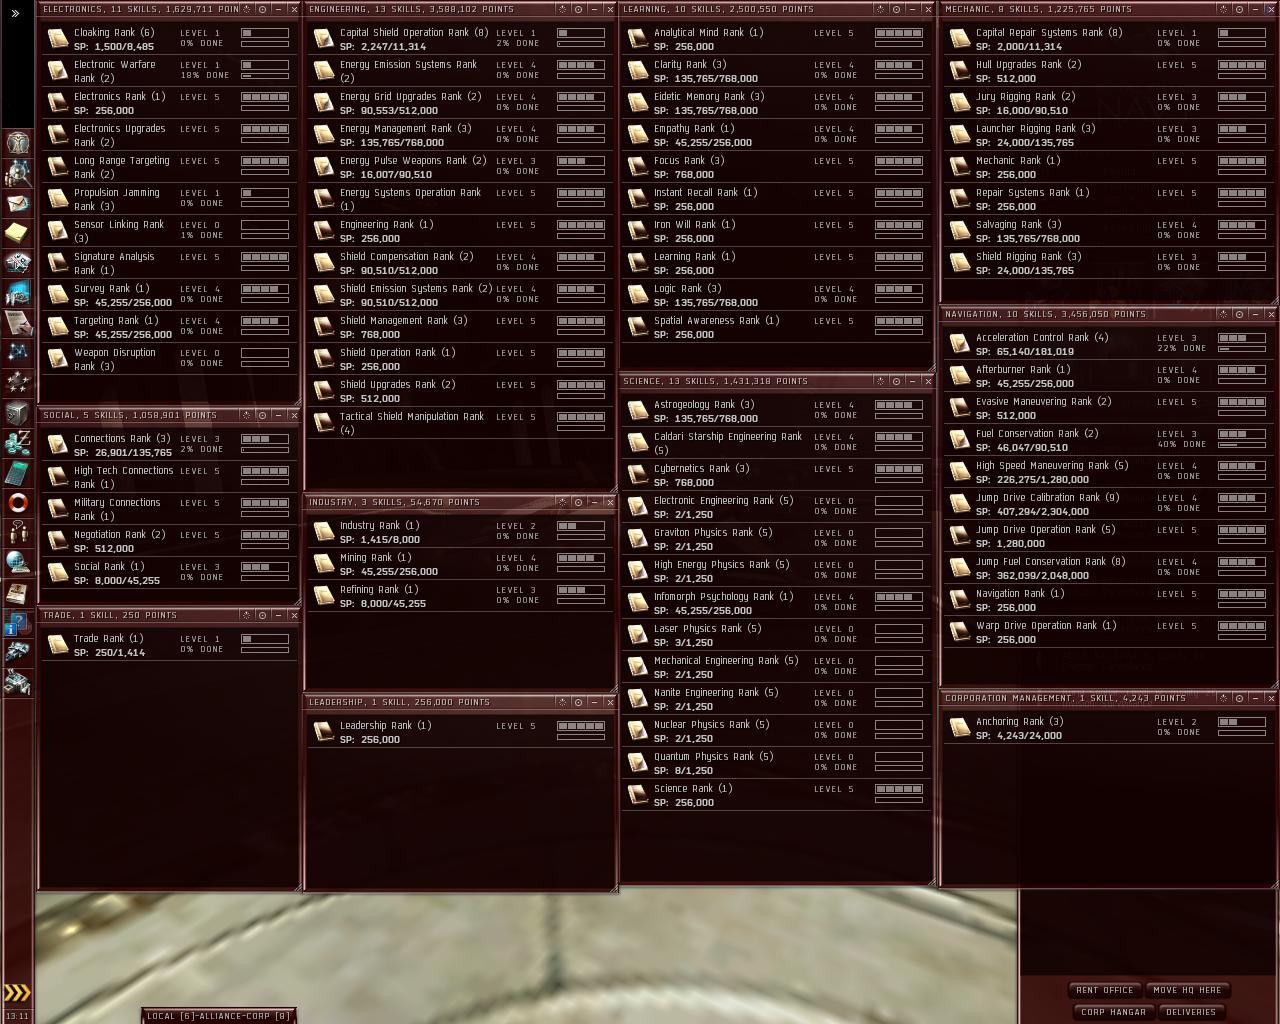
Task: Click Acceleration Control level indicator bar
Action: pyautogui.click(x=1242, y=338)
